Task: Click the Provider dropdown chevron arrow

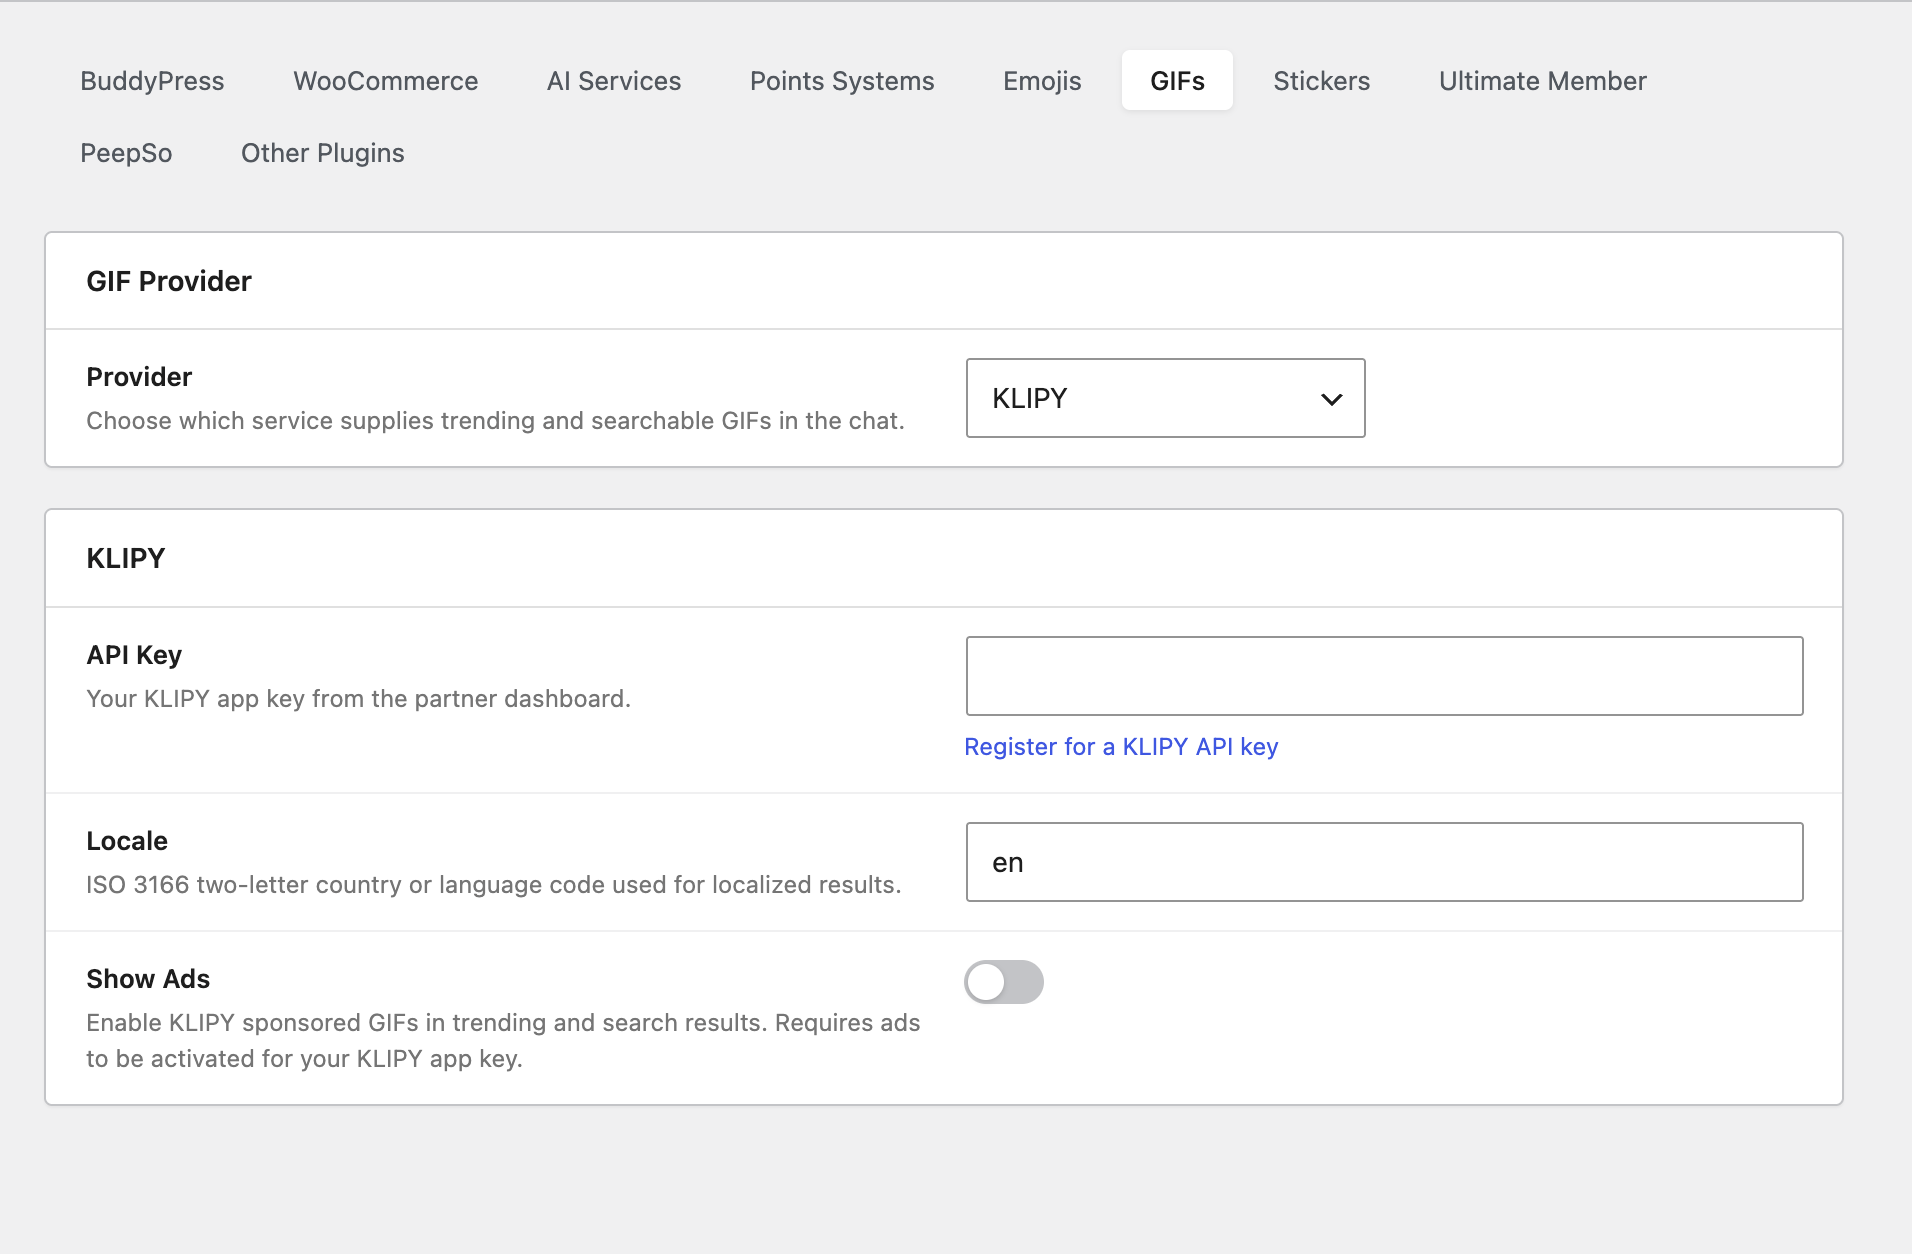Action: (x=1331, y=398)
